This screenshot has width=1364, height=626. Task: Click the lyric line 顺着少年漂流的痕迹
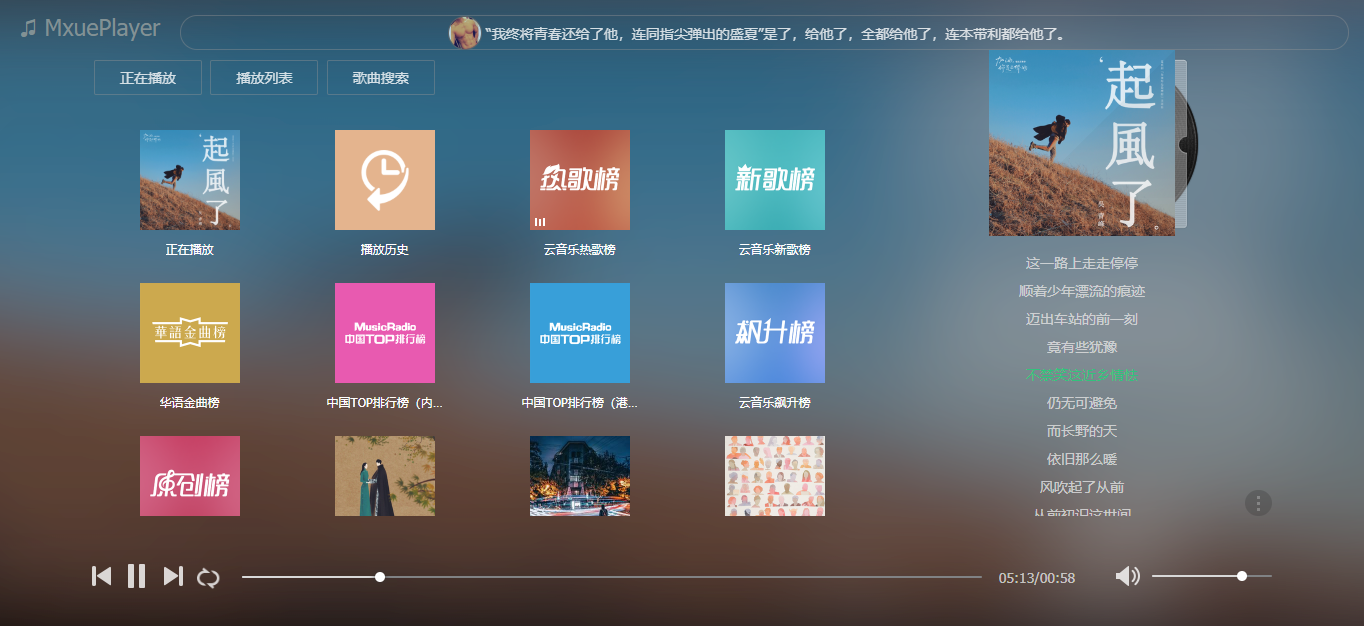tap(1082, 291)
